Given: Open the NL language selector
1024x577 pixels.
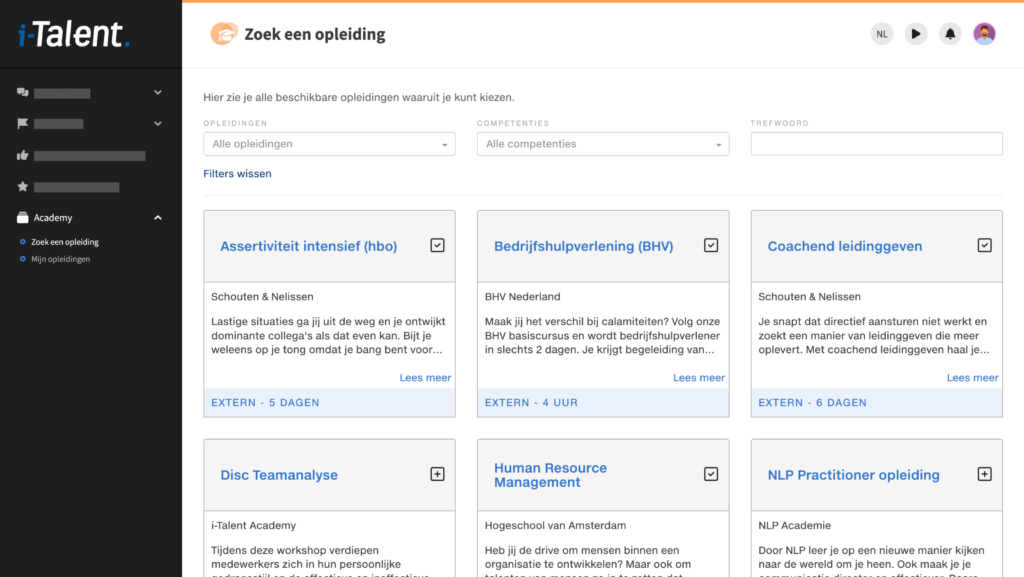Looking at the screenshot, I should (x=882, y=34).
